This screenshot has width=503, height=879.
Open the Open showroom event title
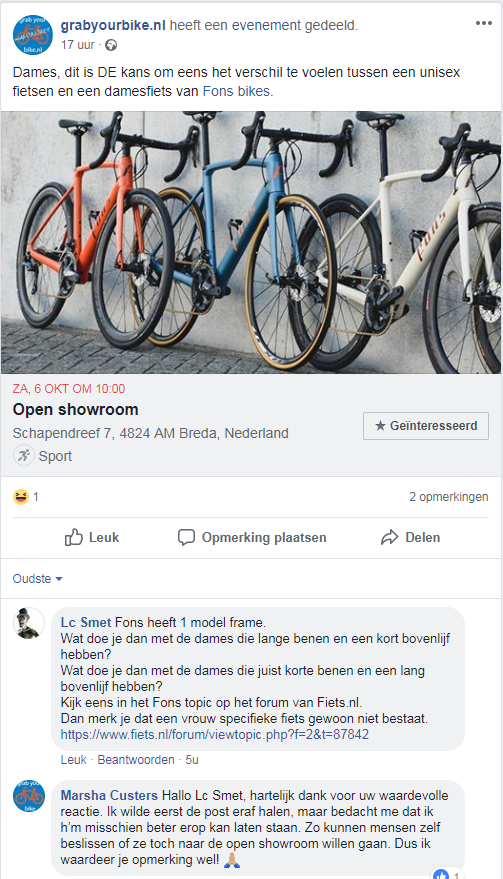[x=76, y=409]
